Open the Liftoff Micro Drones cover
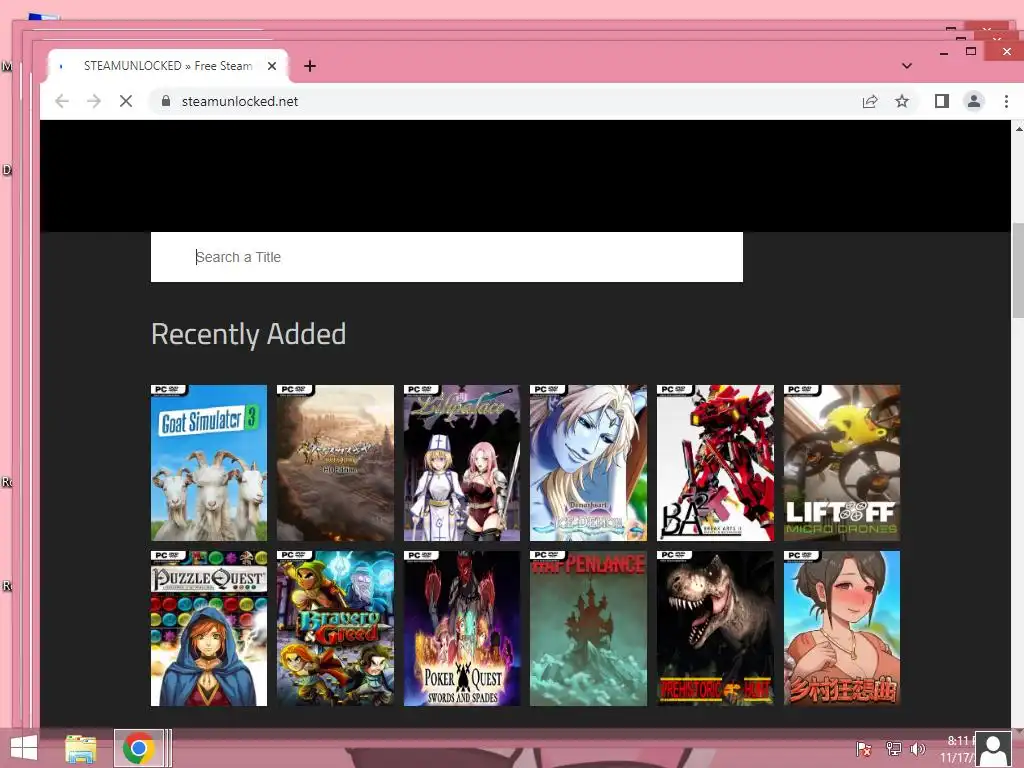This screenshot has width=1024, height=768. point(842,463)
